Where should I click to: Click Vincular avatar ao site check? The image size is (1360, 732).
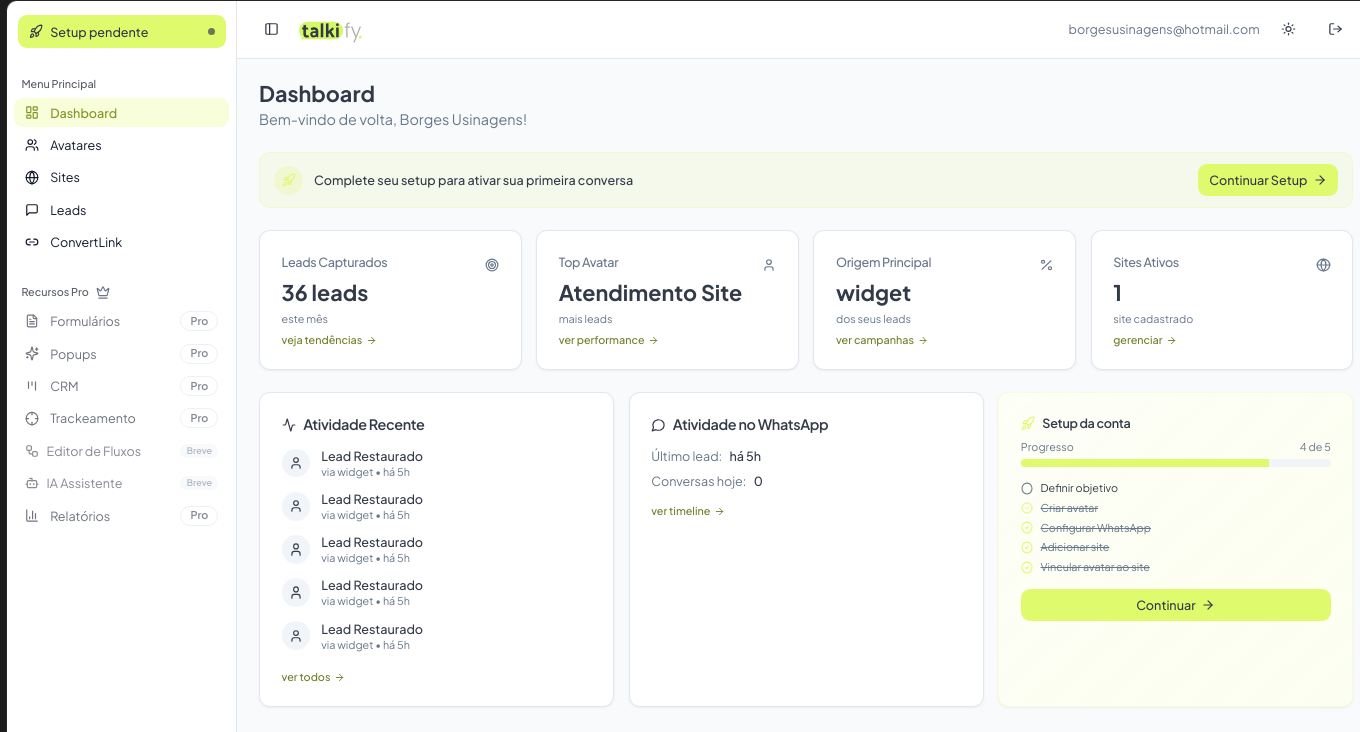(1027, 567)
